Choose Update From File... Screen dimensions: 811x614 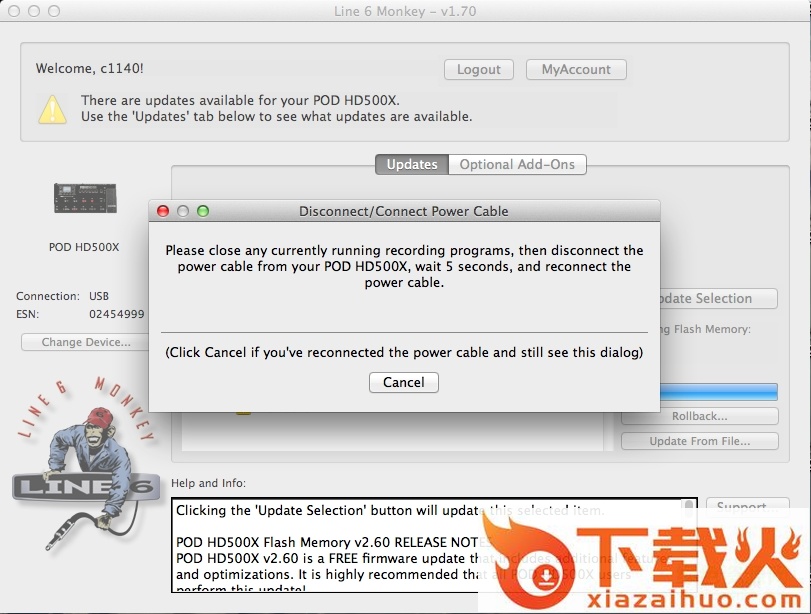coord(699,441)
